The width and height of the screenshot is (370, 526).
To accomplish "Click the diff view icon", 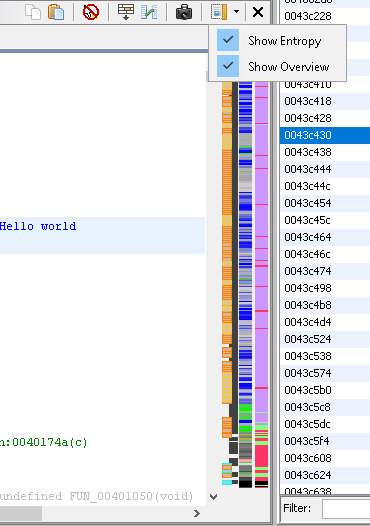I will (x=149, y=12).
